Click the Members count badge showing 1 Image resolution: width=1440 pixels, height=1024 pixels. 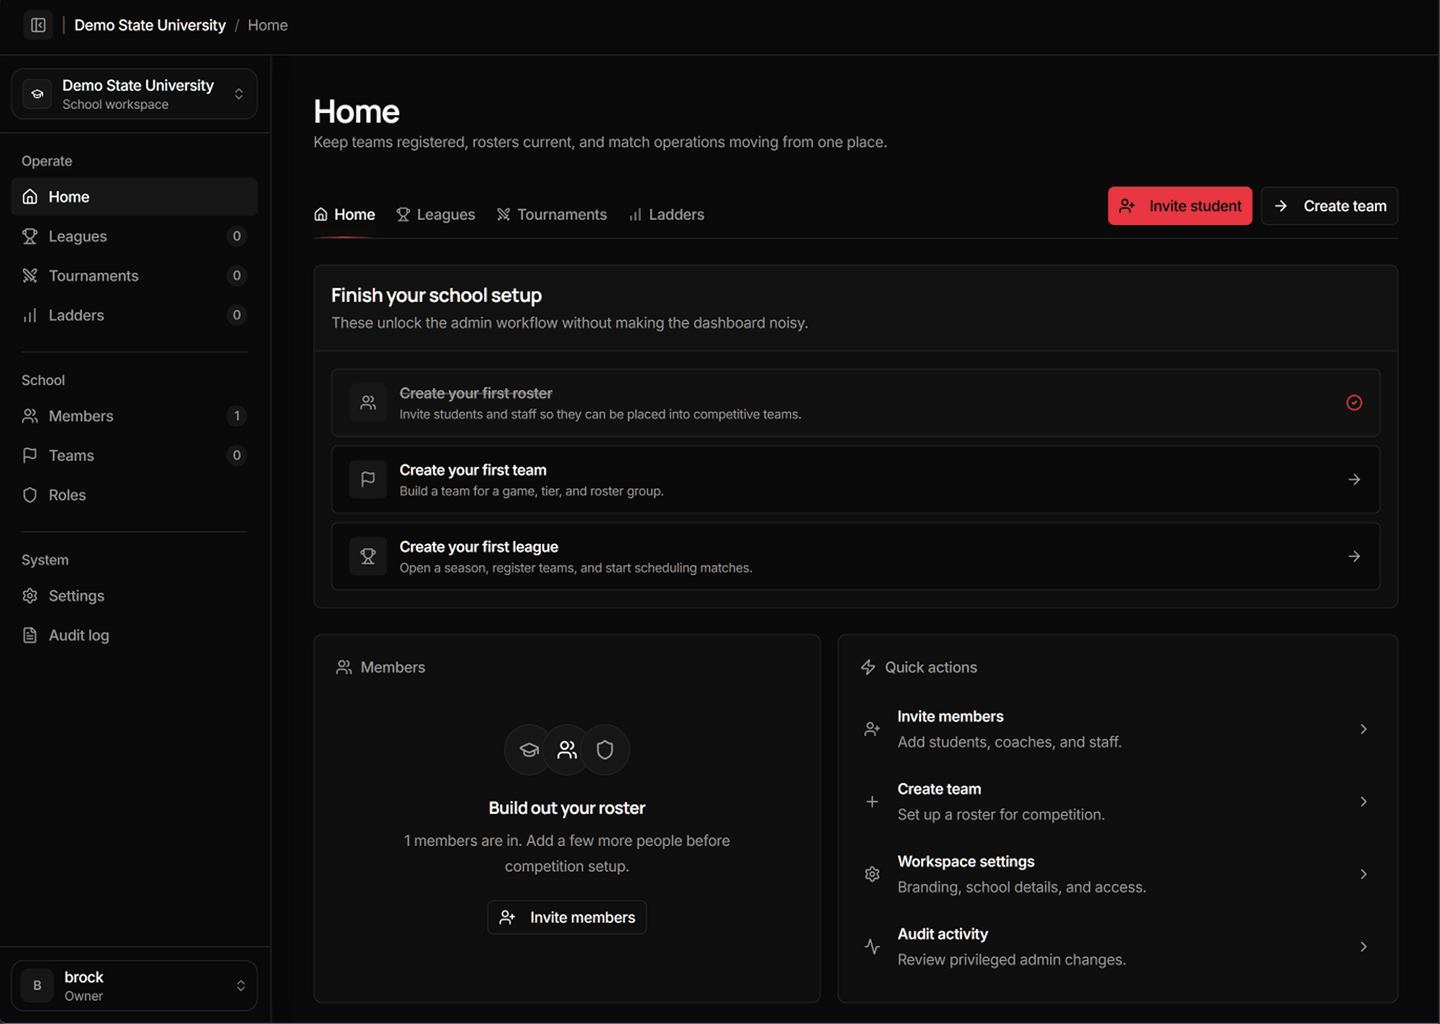237,416
